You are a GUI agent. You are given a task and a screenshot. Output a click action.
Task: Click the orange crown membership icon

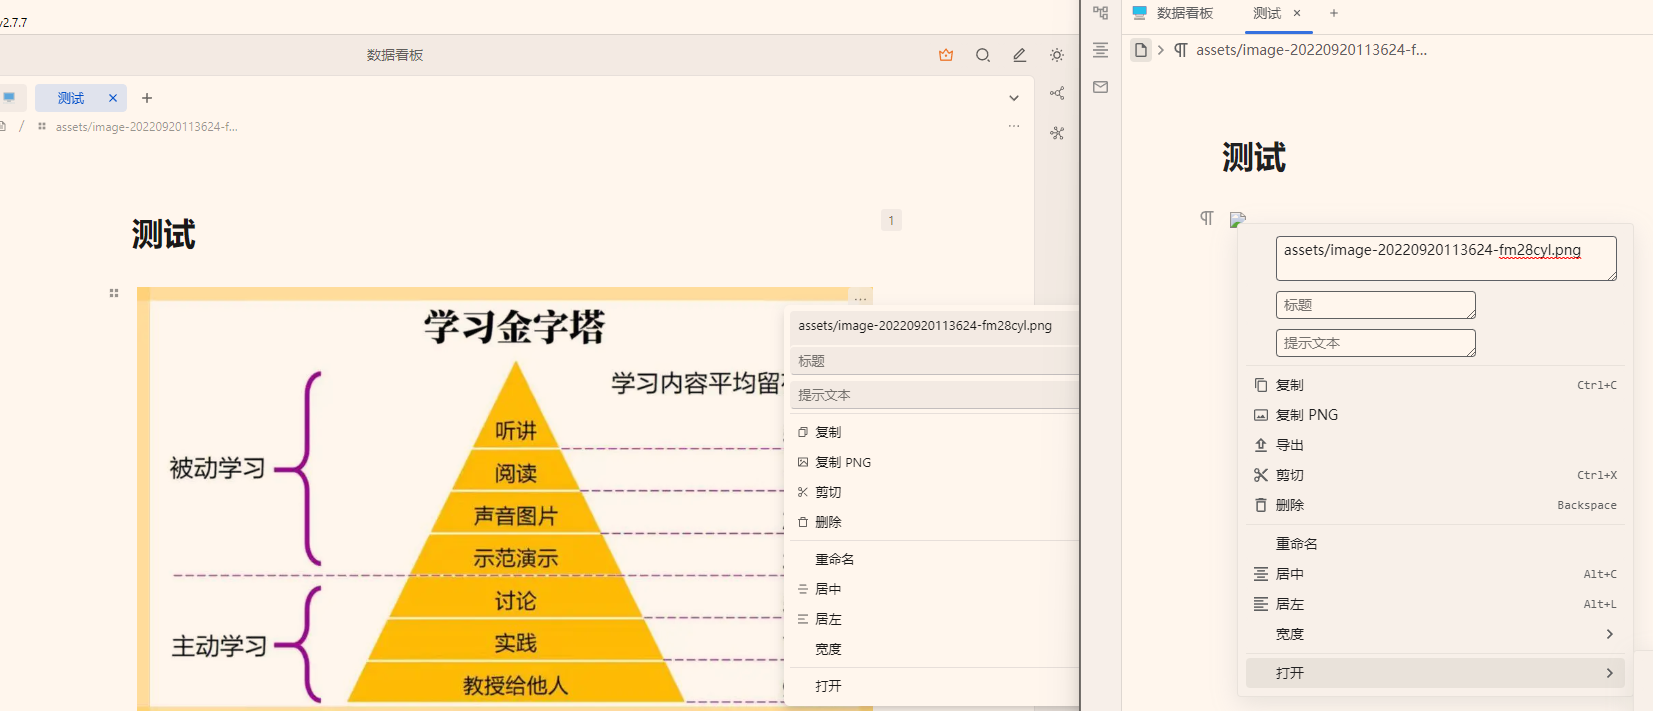point(946,55)
